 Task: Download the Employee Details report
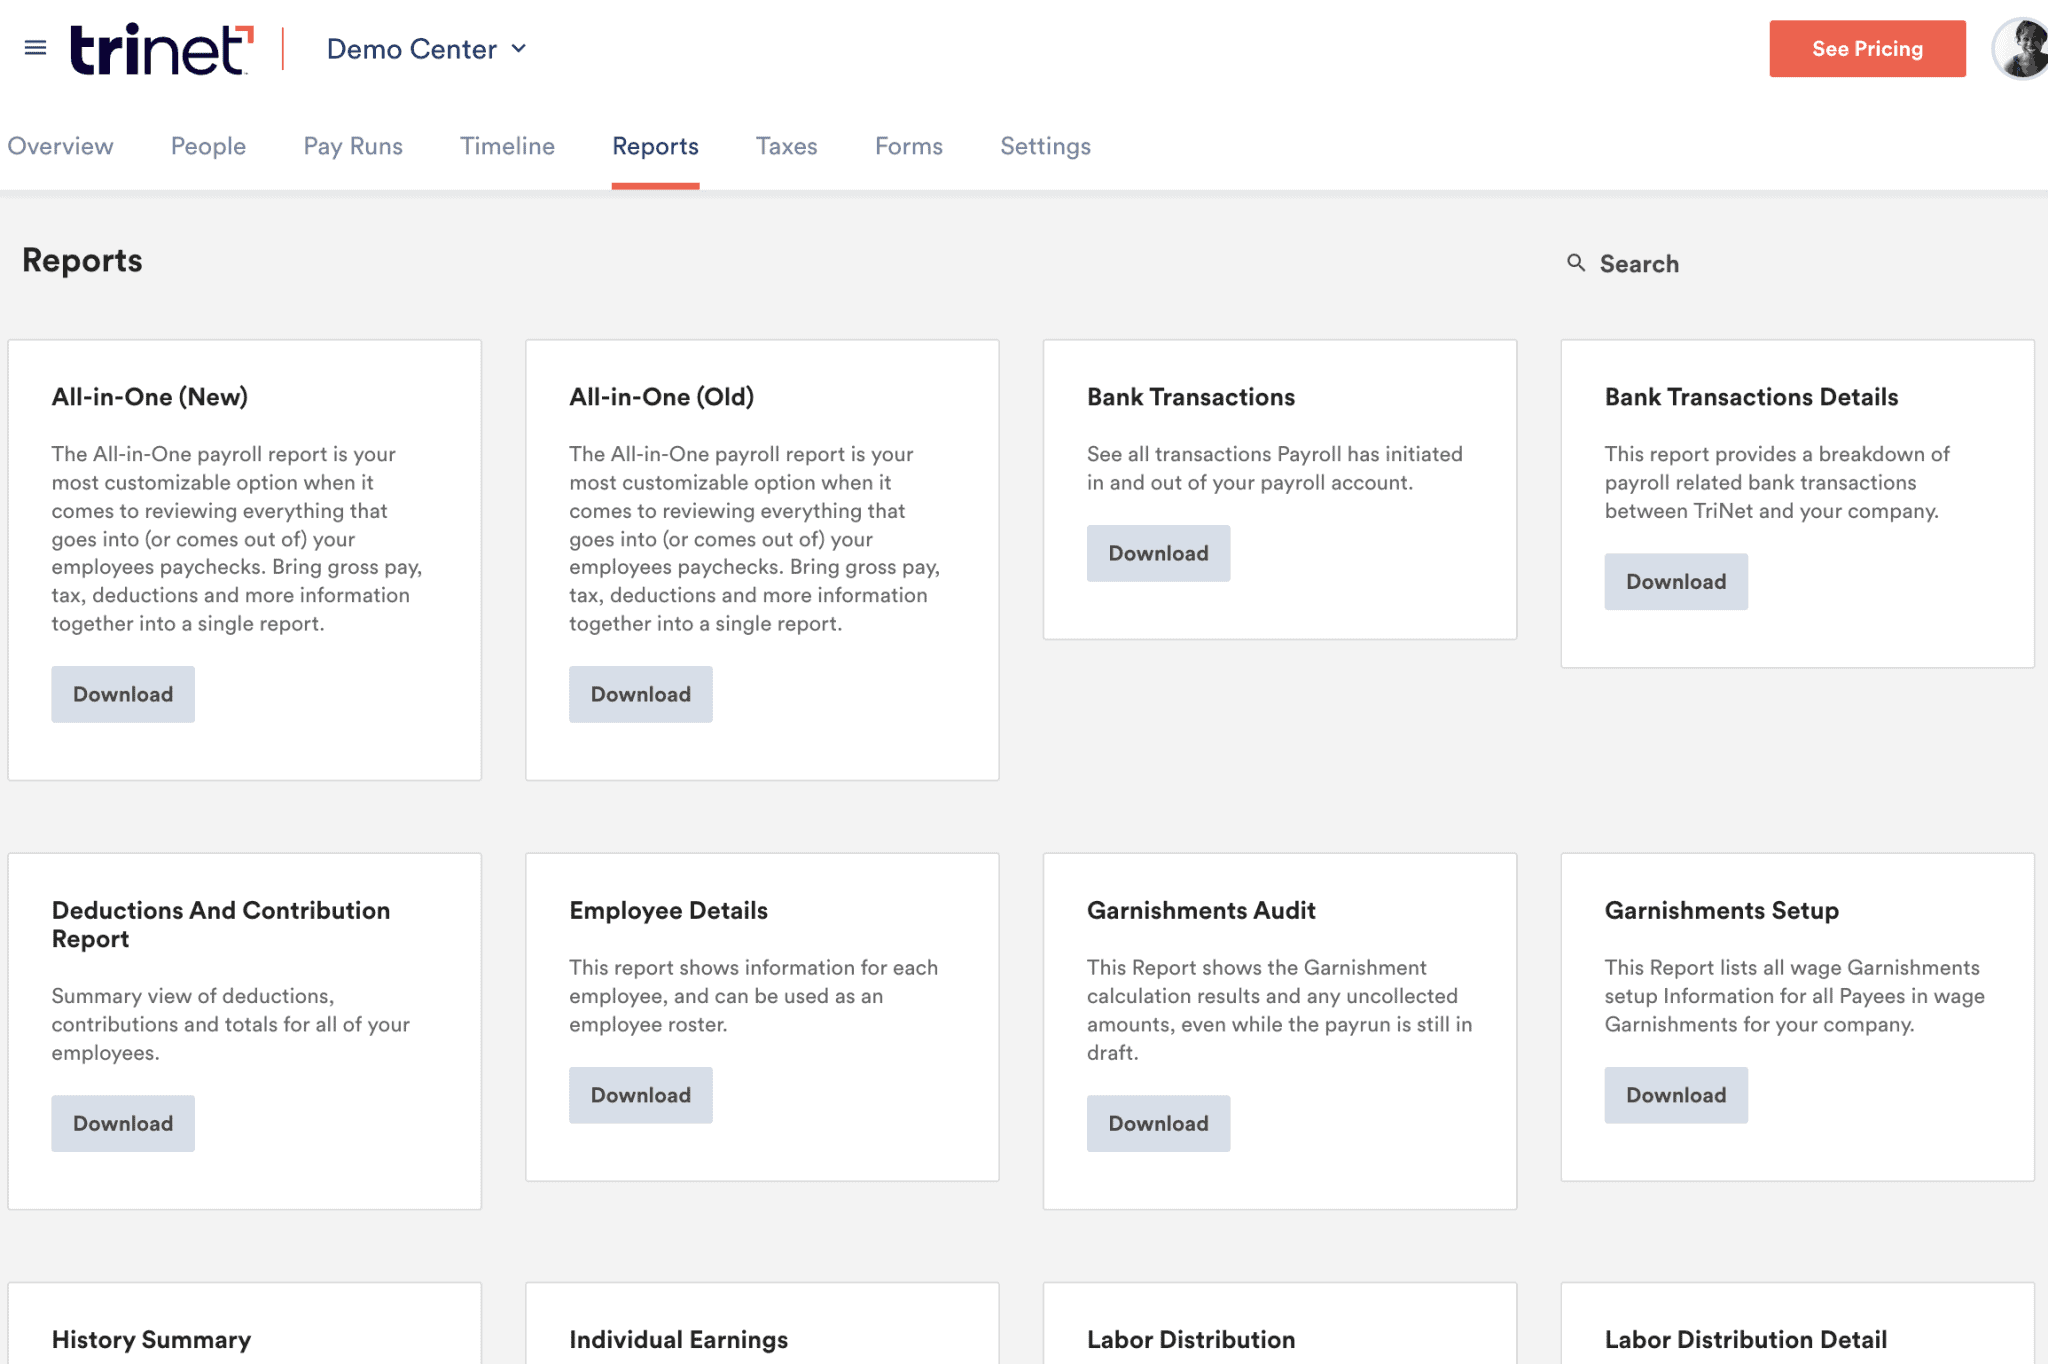coord(640,1095)
